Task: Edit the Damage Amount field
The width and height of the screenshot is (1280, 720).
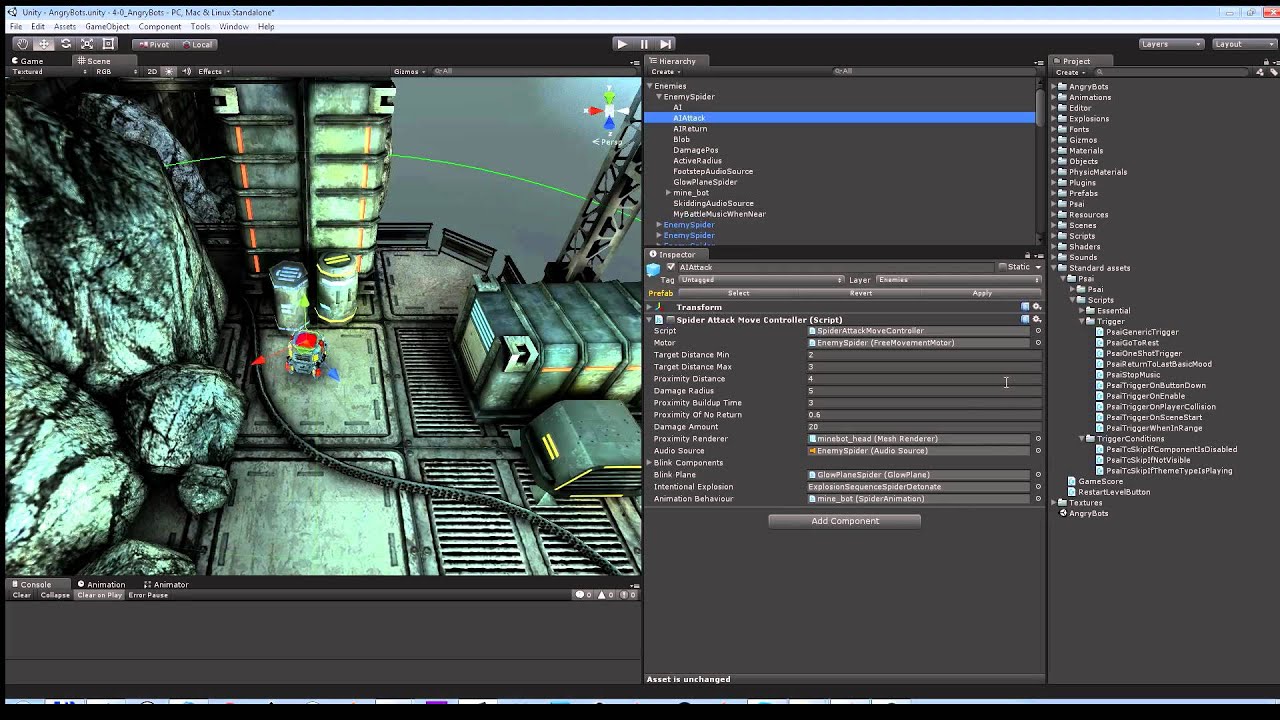Action: [924, 427]
